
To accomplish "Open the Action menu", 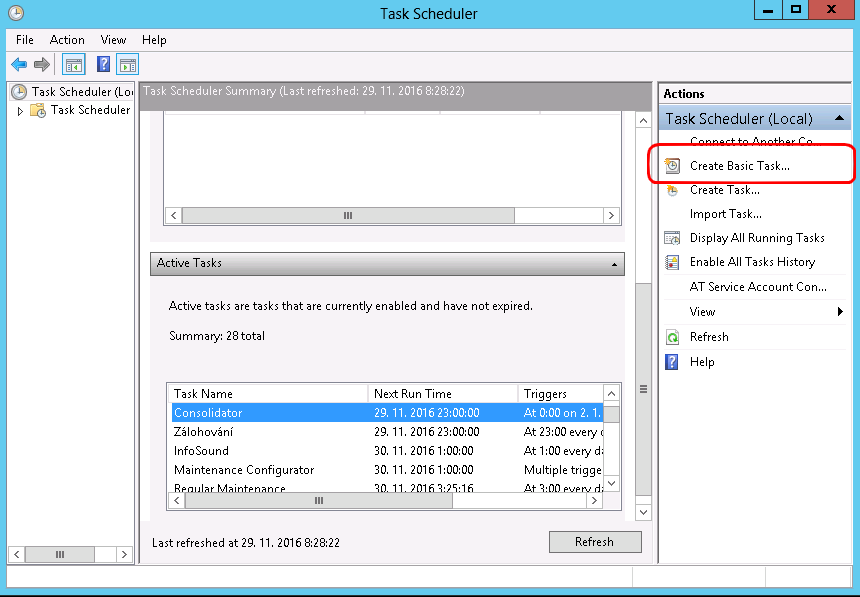I will (x=67, y=40).
